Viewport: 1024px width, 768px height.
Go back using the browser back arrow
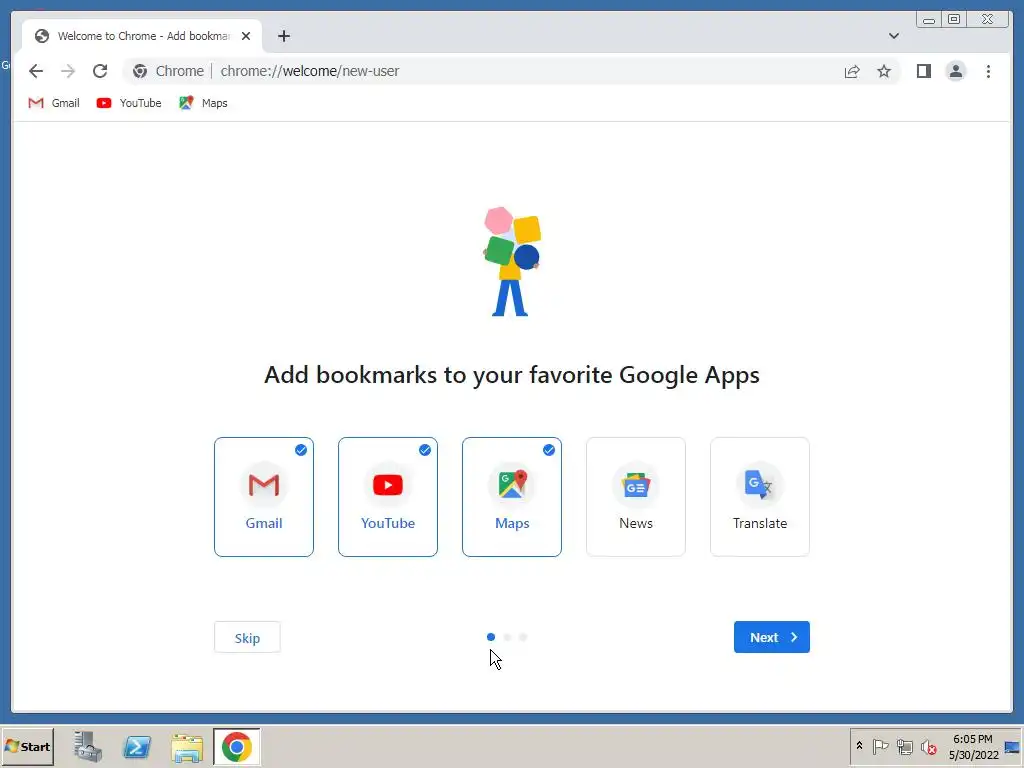[x=36, y=71]
